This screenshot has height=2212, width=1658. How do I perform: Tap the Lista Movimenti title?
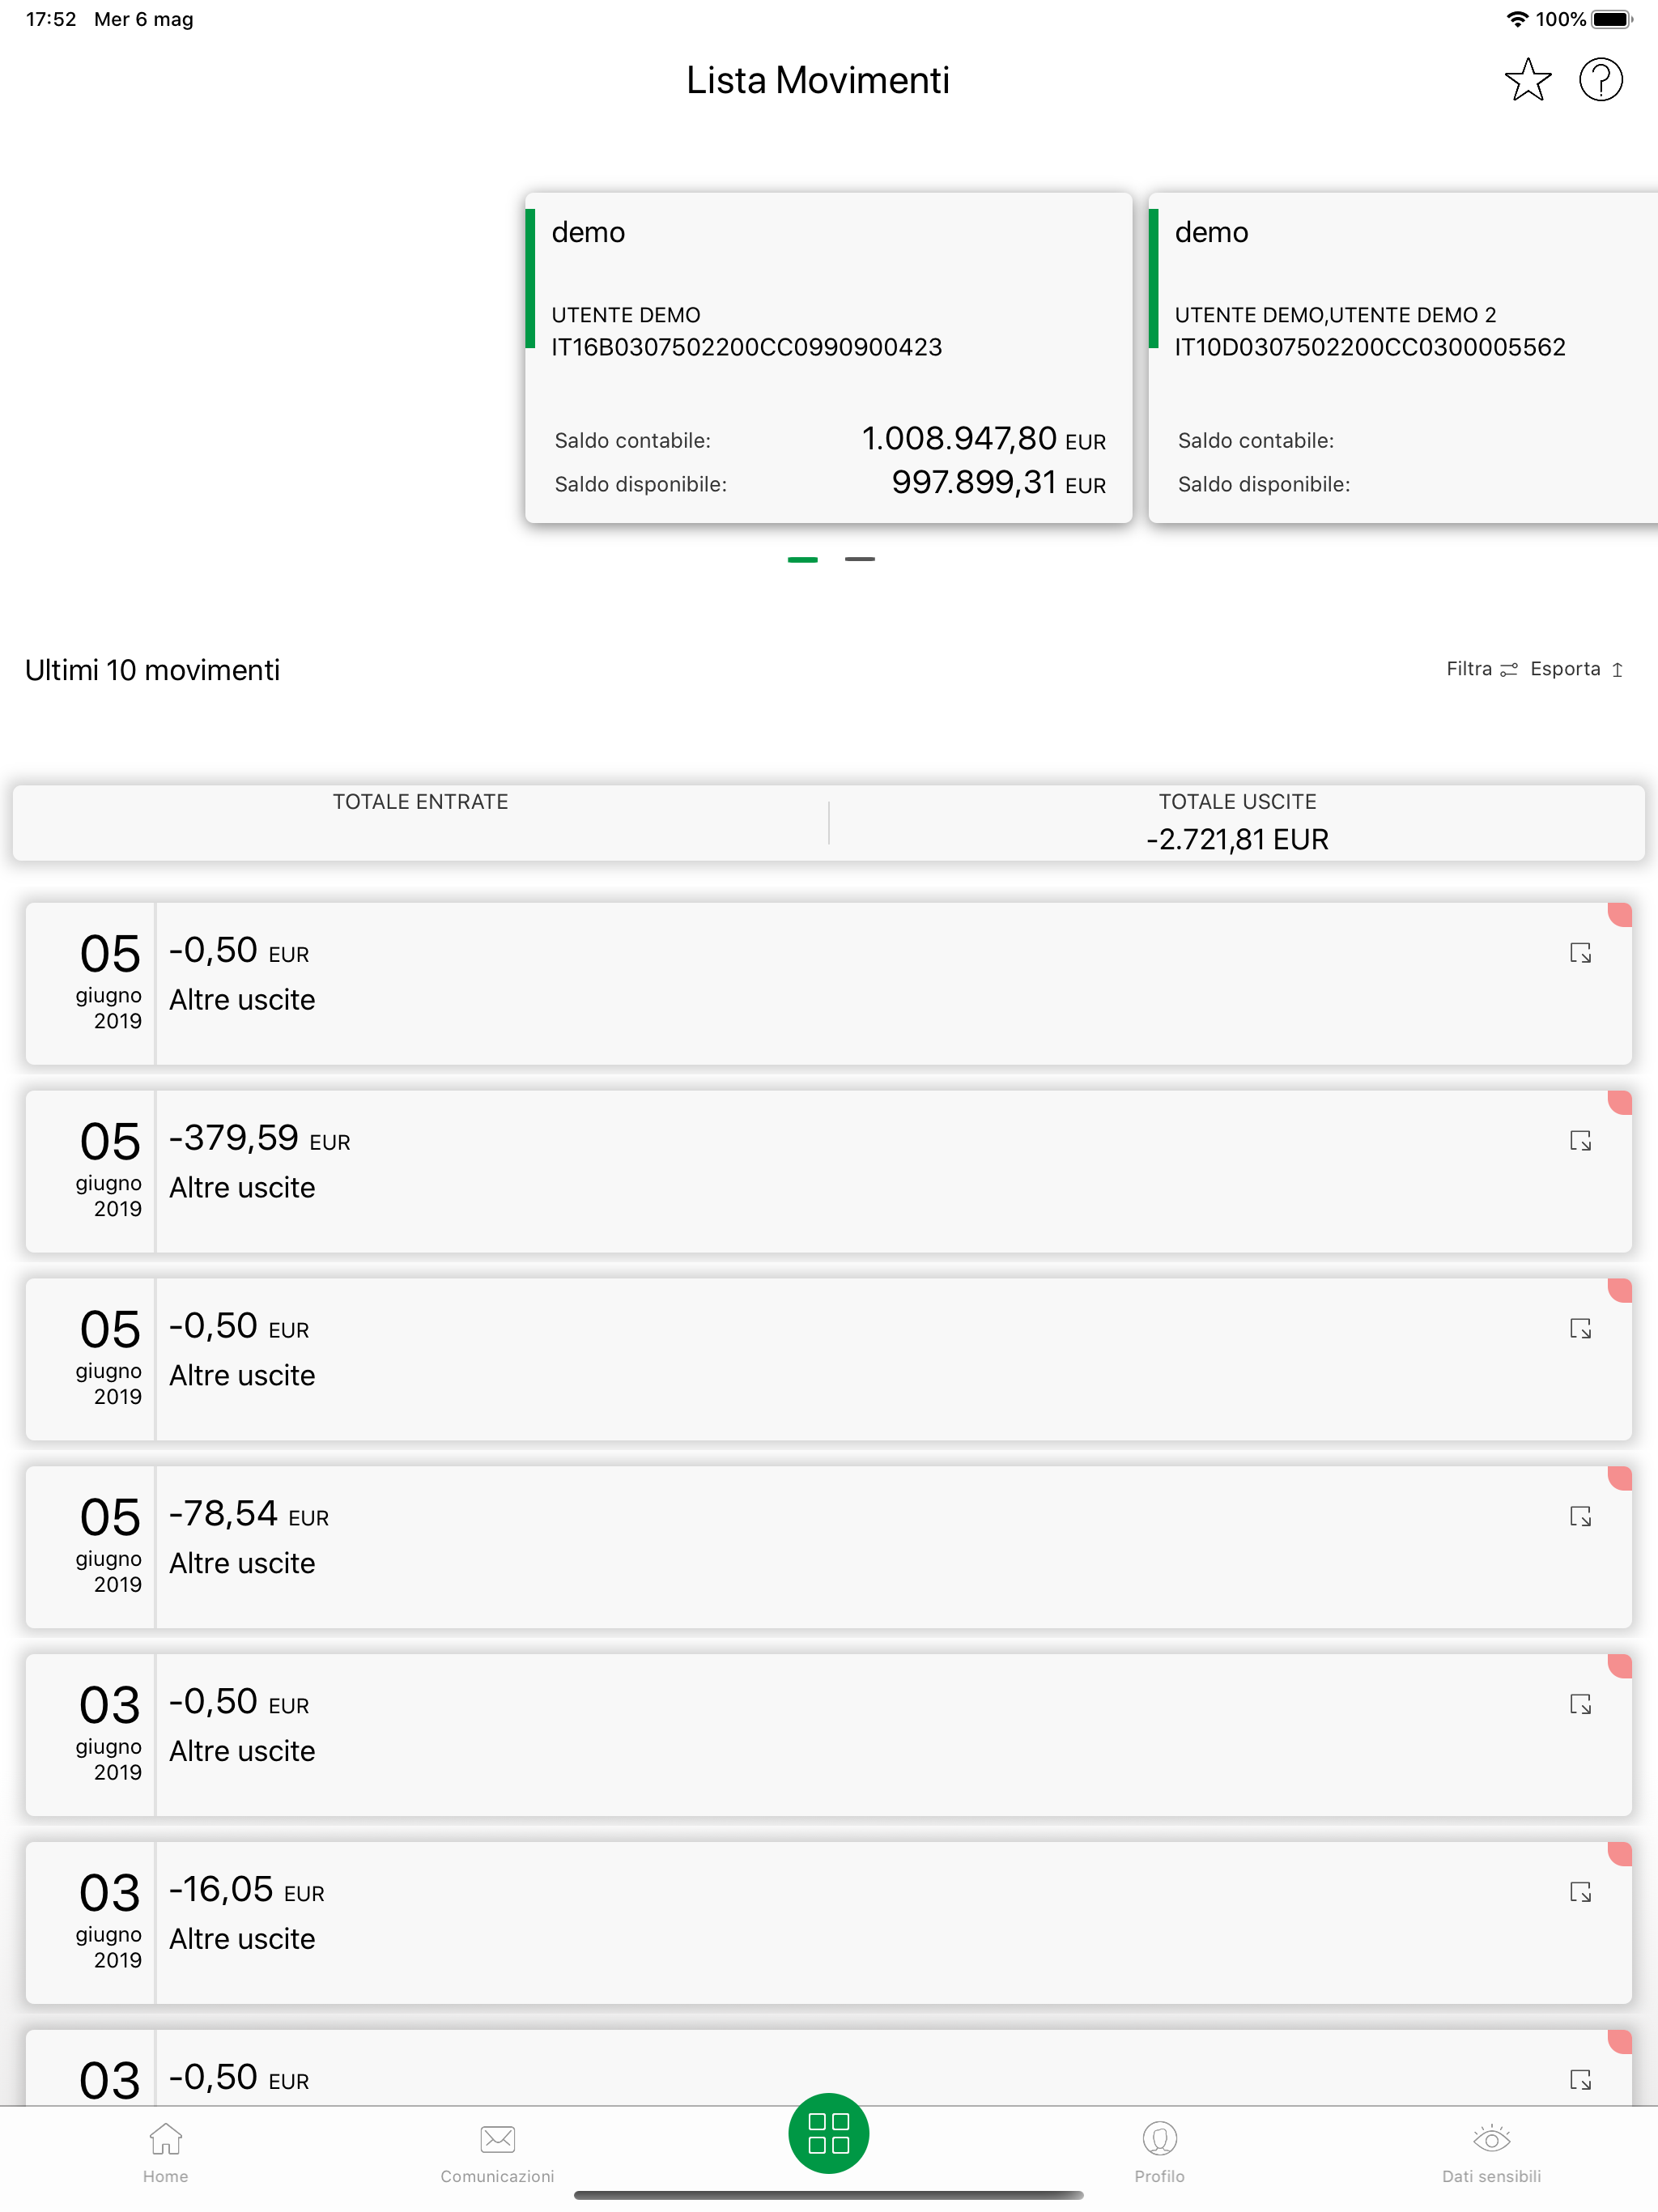[818, 80]
